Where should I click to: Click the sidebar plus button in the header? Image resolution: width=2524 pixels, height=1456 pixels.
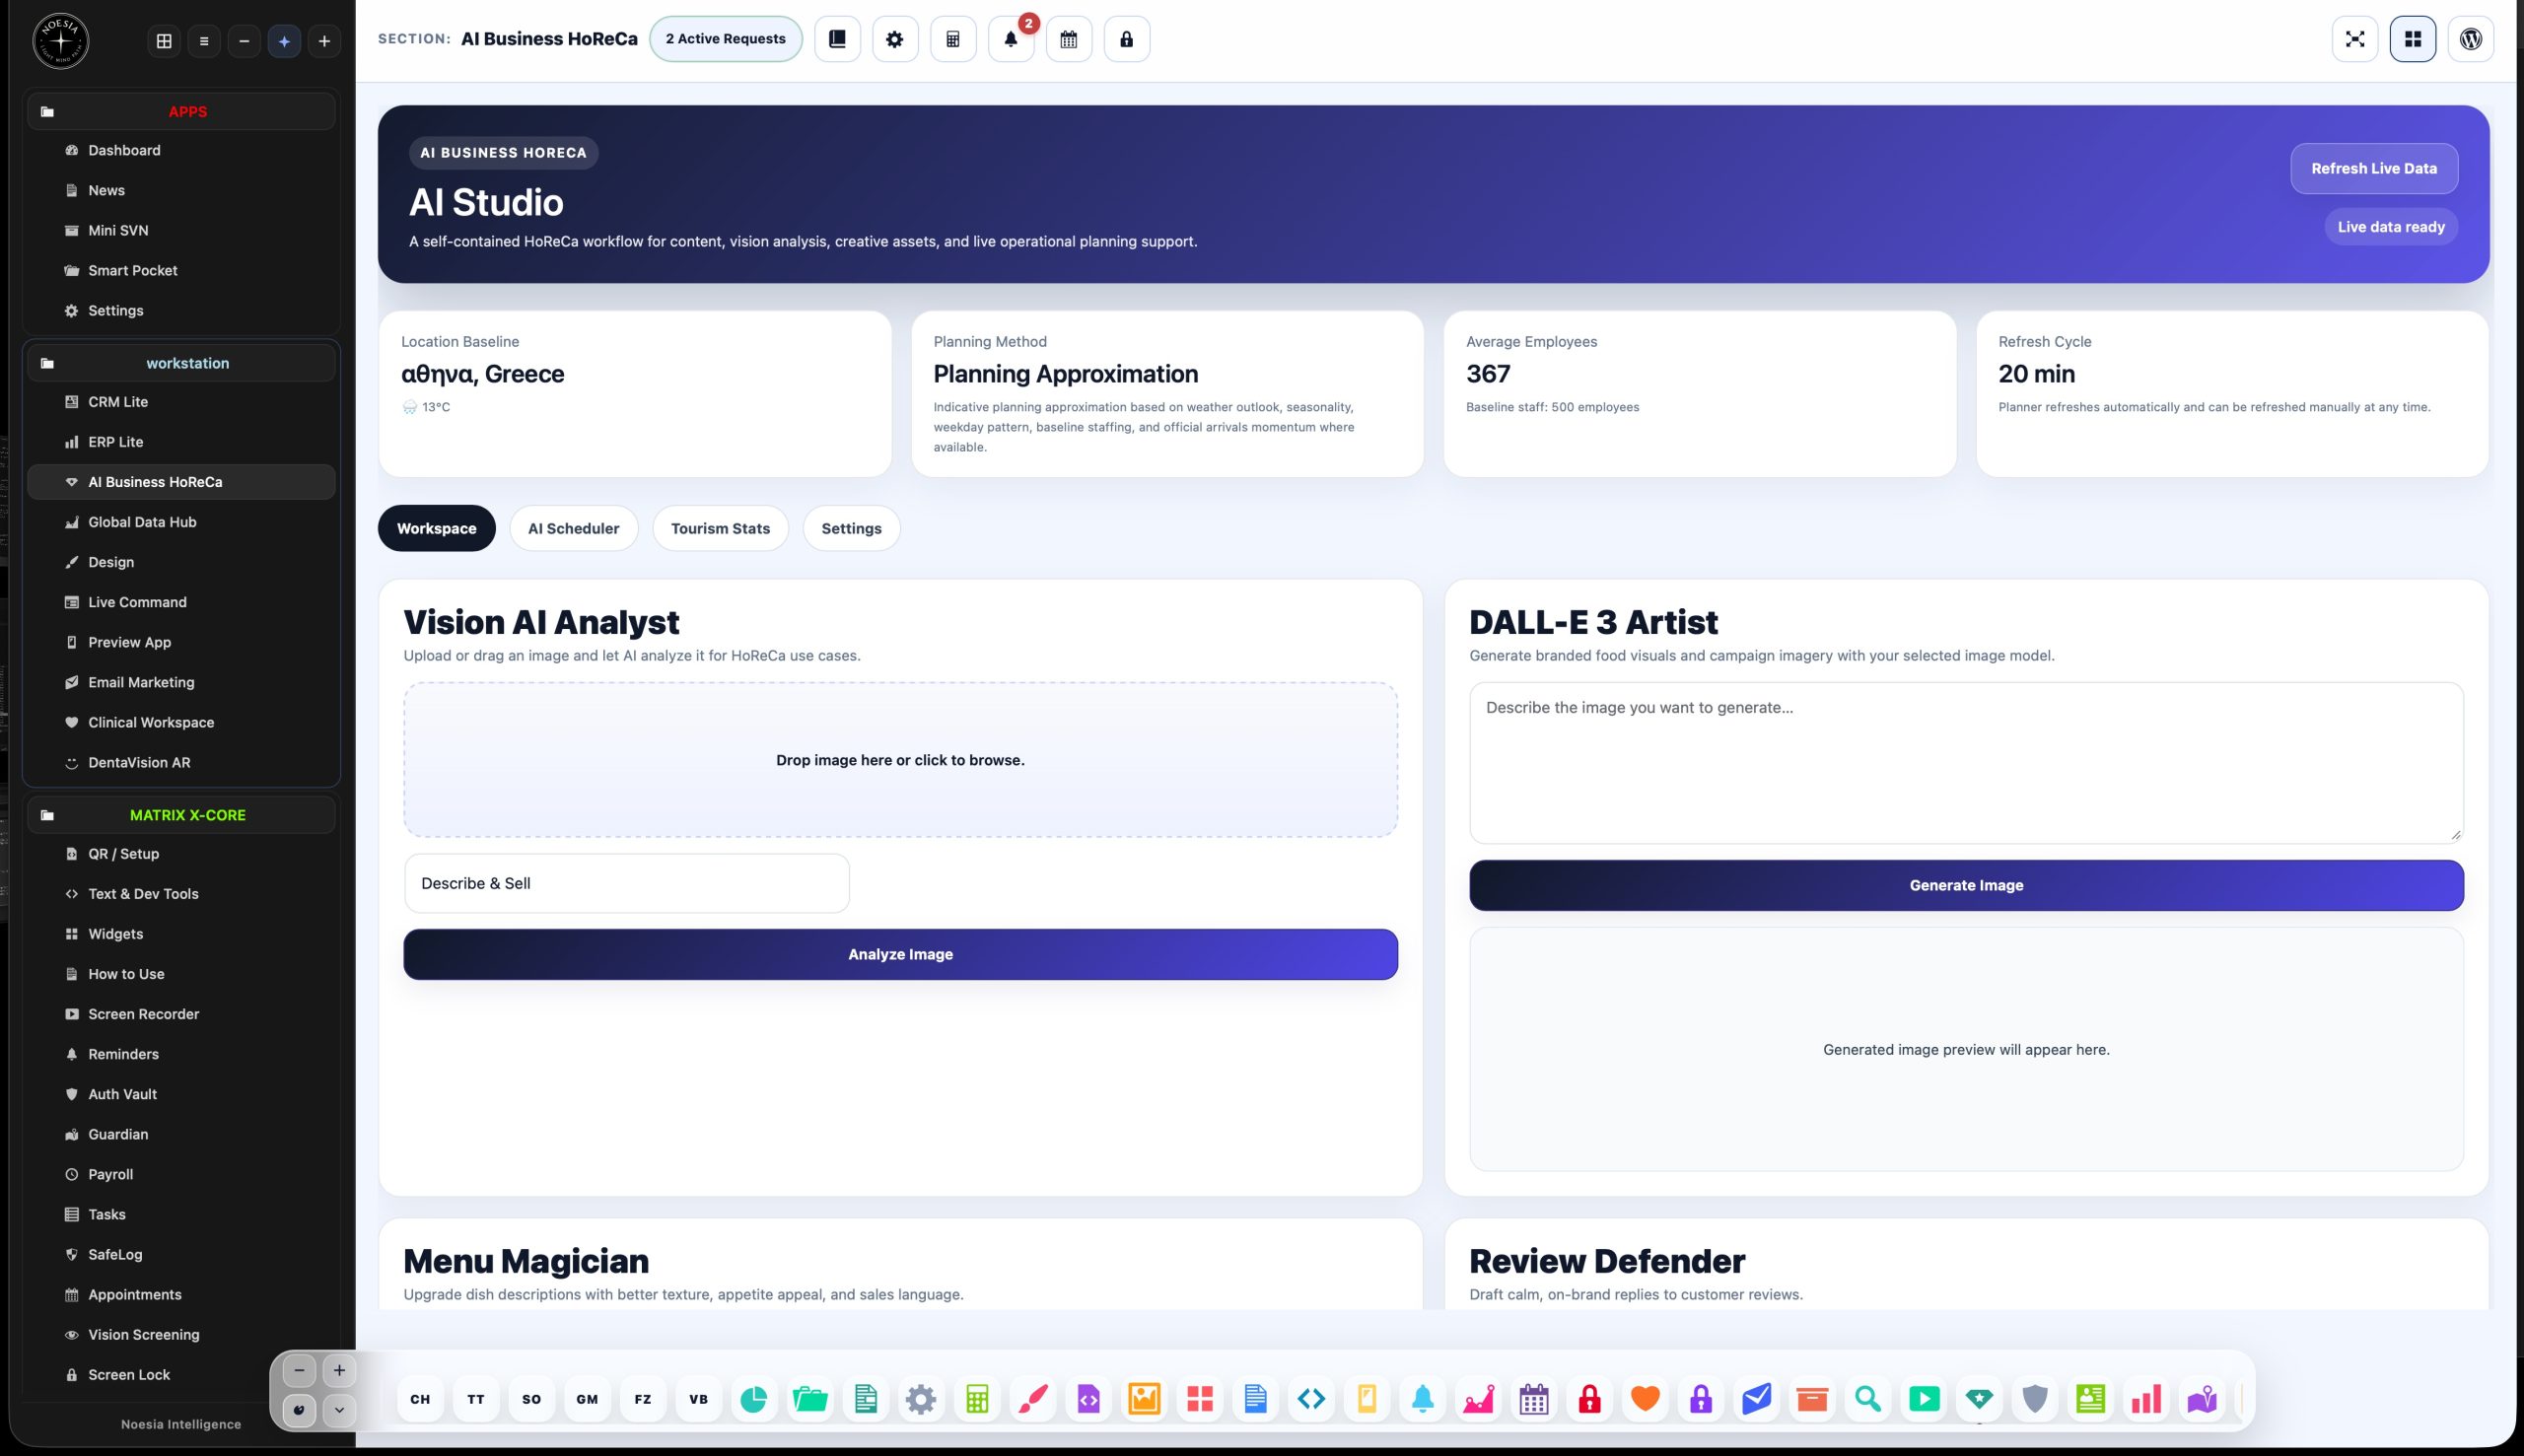(324, 41)
